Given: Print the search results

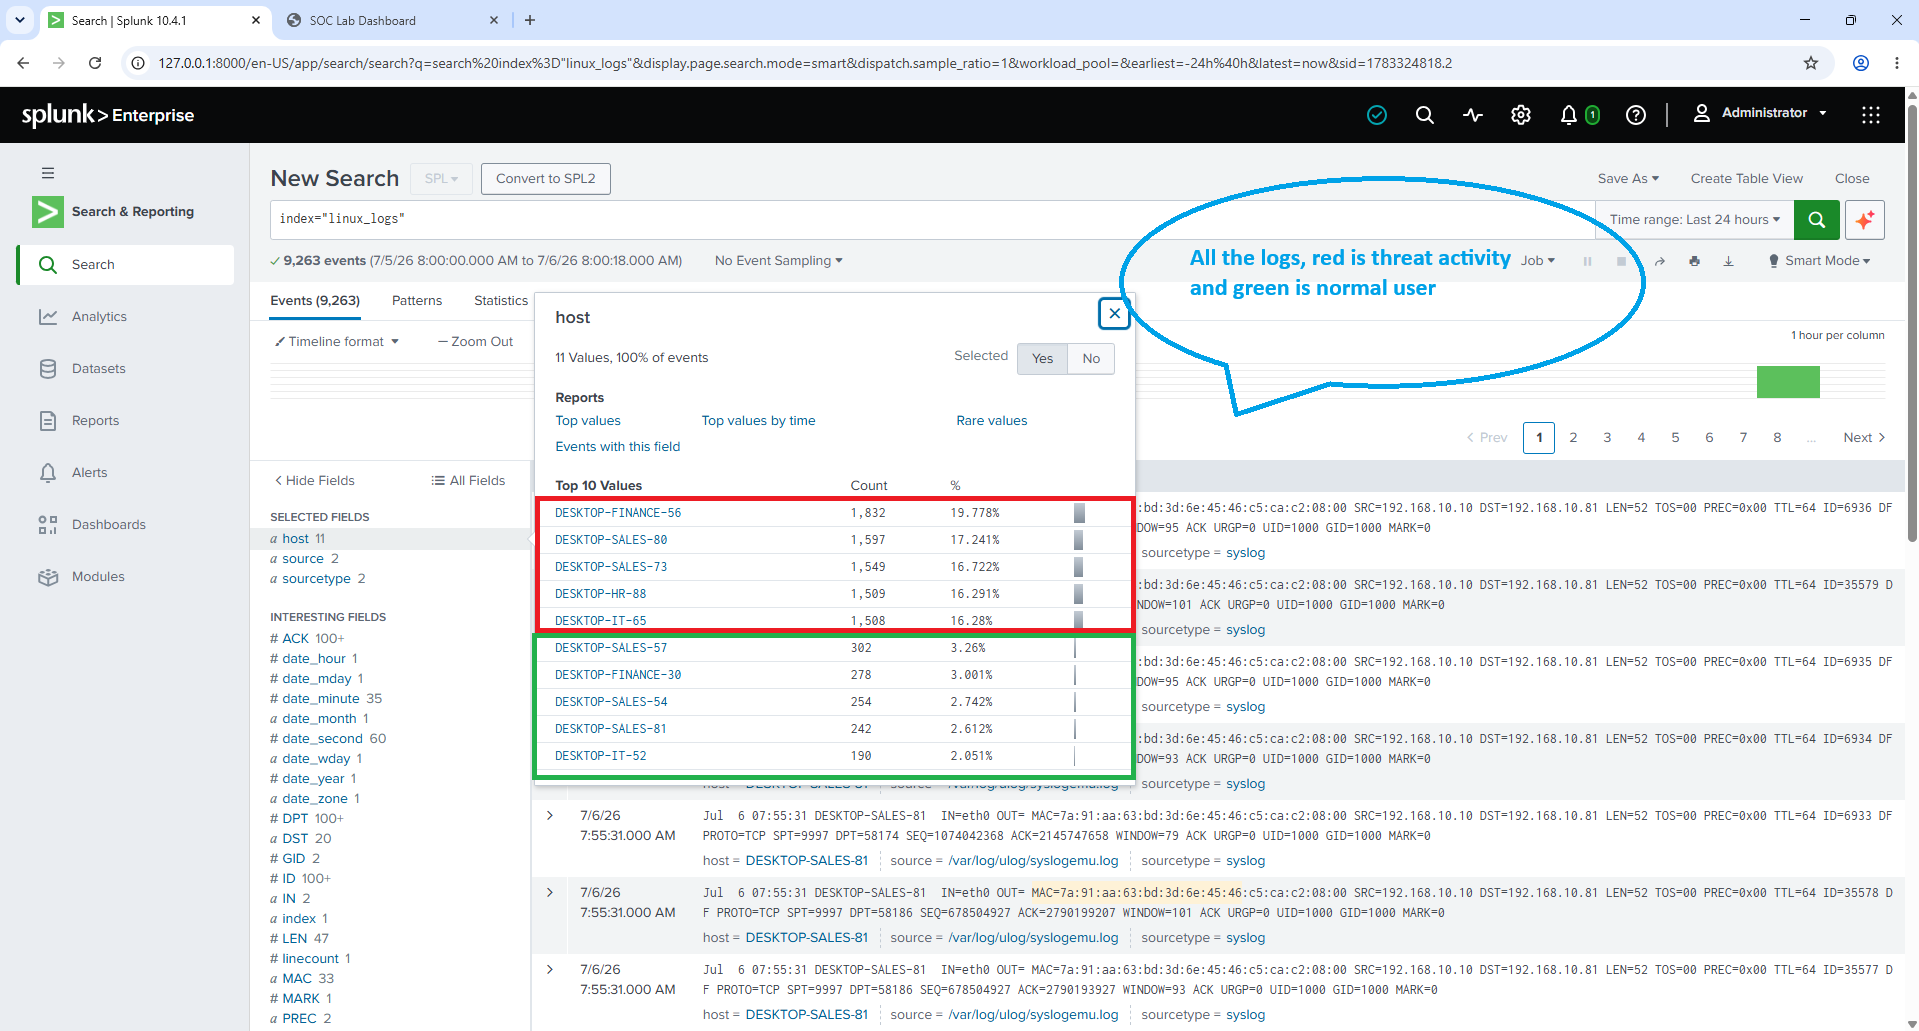Looking at the screenshot, I should pos(1694,261).
